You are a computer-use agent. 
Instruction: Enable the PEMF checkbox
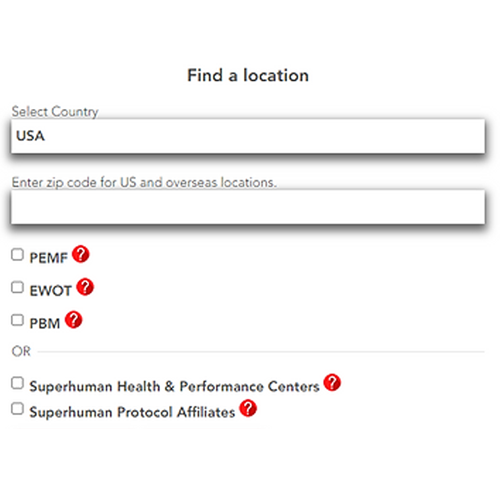[17, 255]
